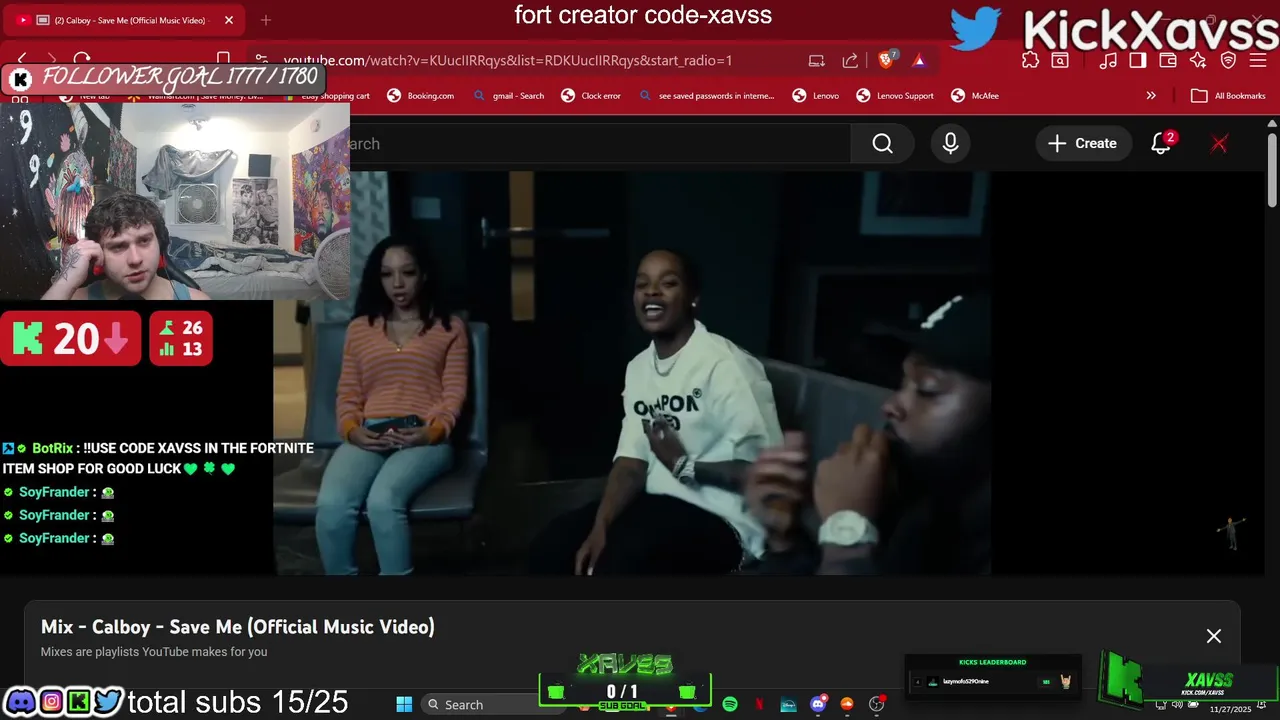Open the site settings icon beside the URL
1280x720 pixels.
261,60
